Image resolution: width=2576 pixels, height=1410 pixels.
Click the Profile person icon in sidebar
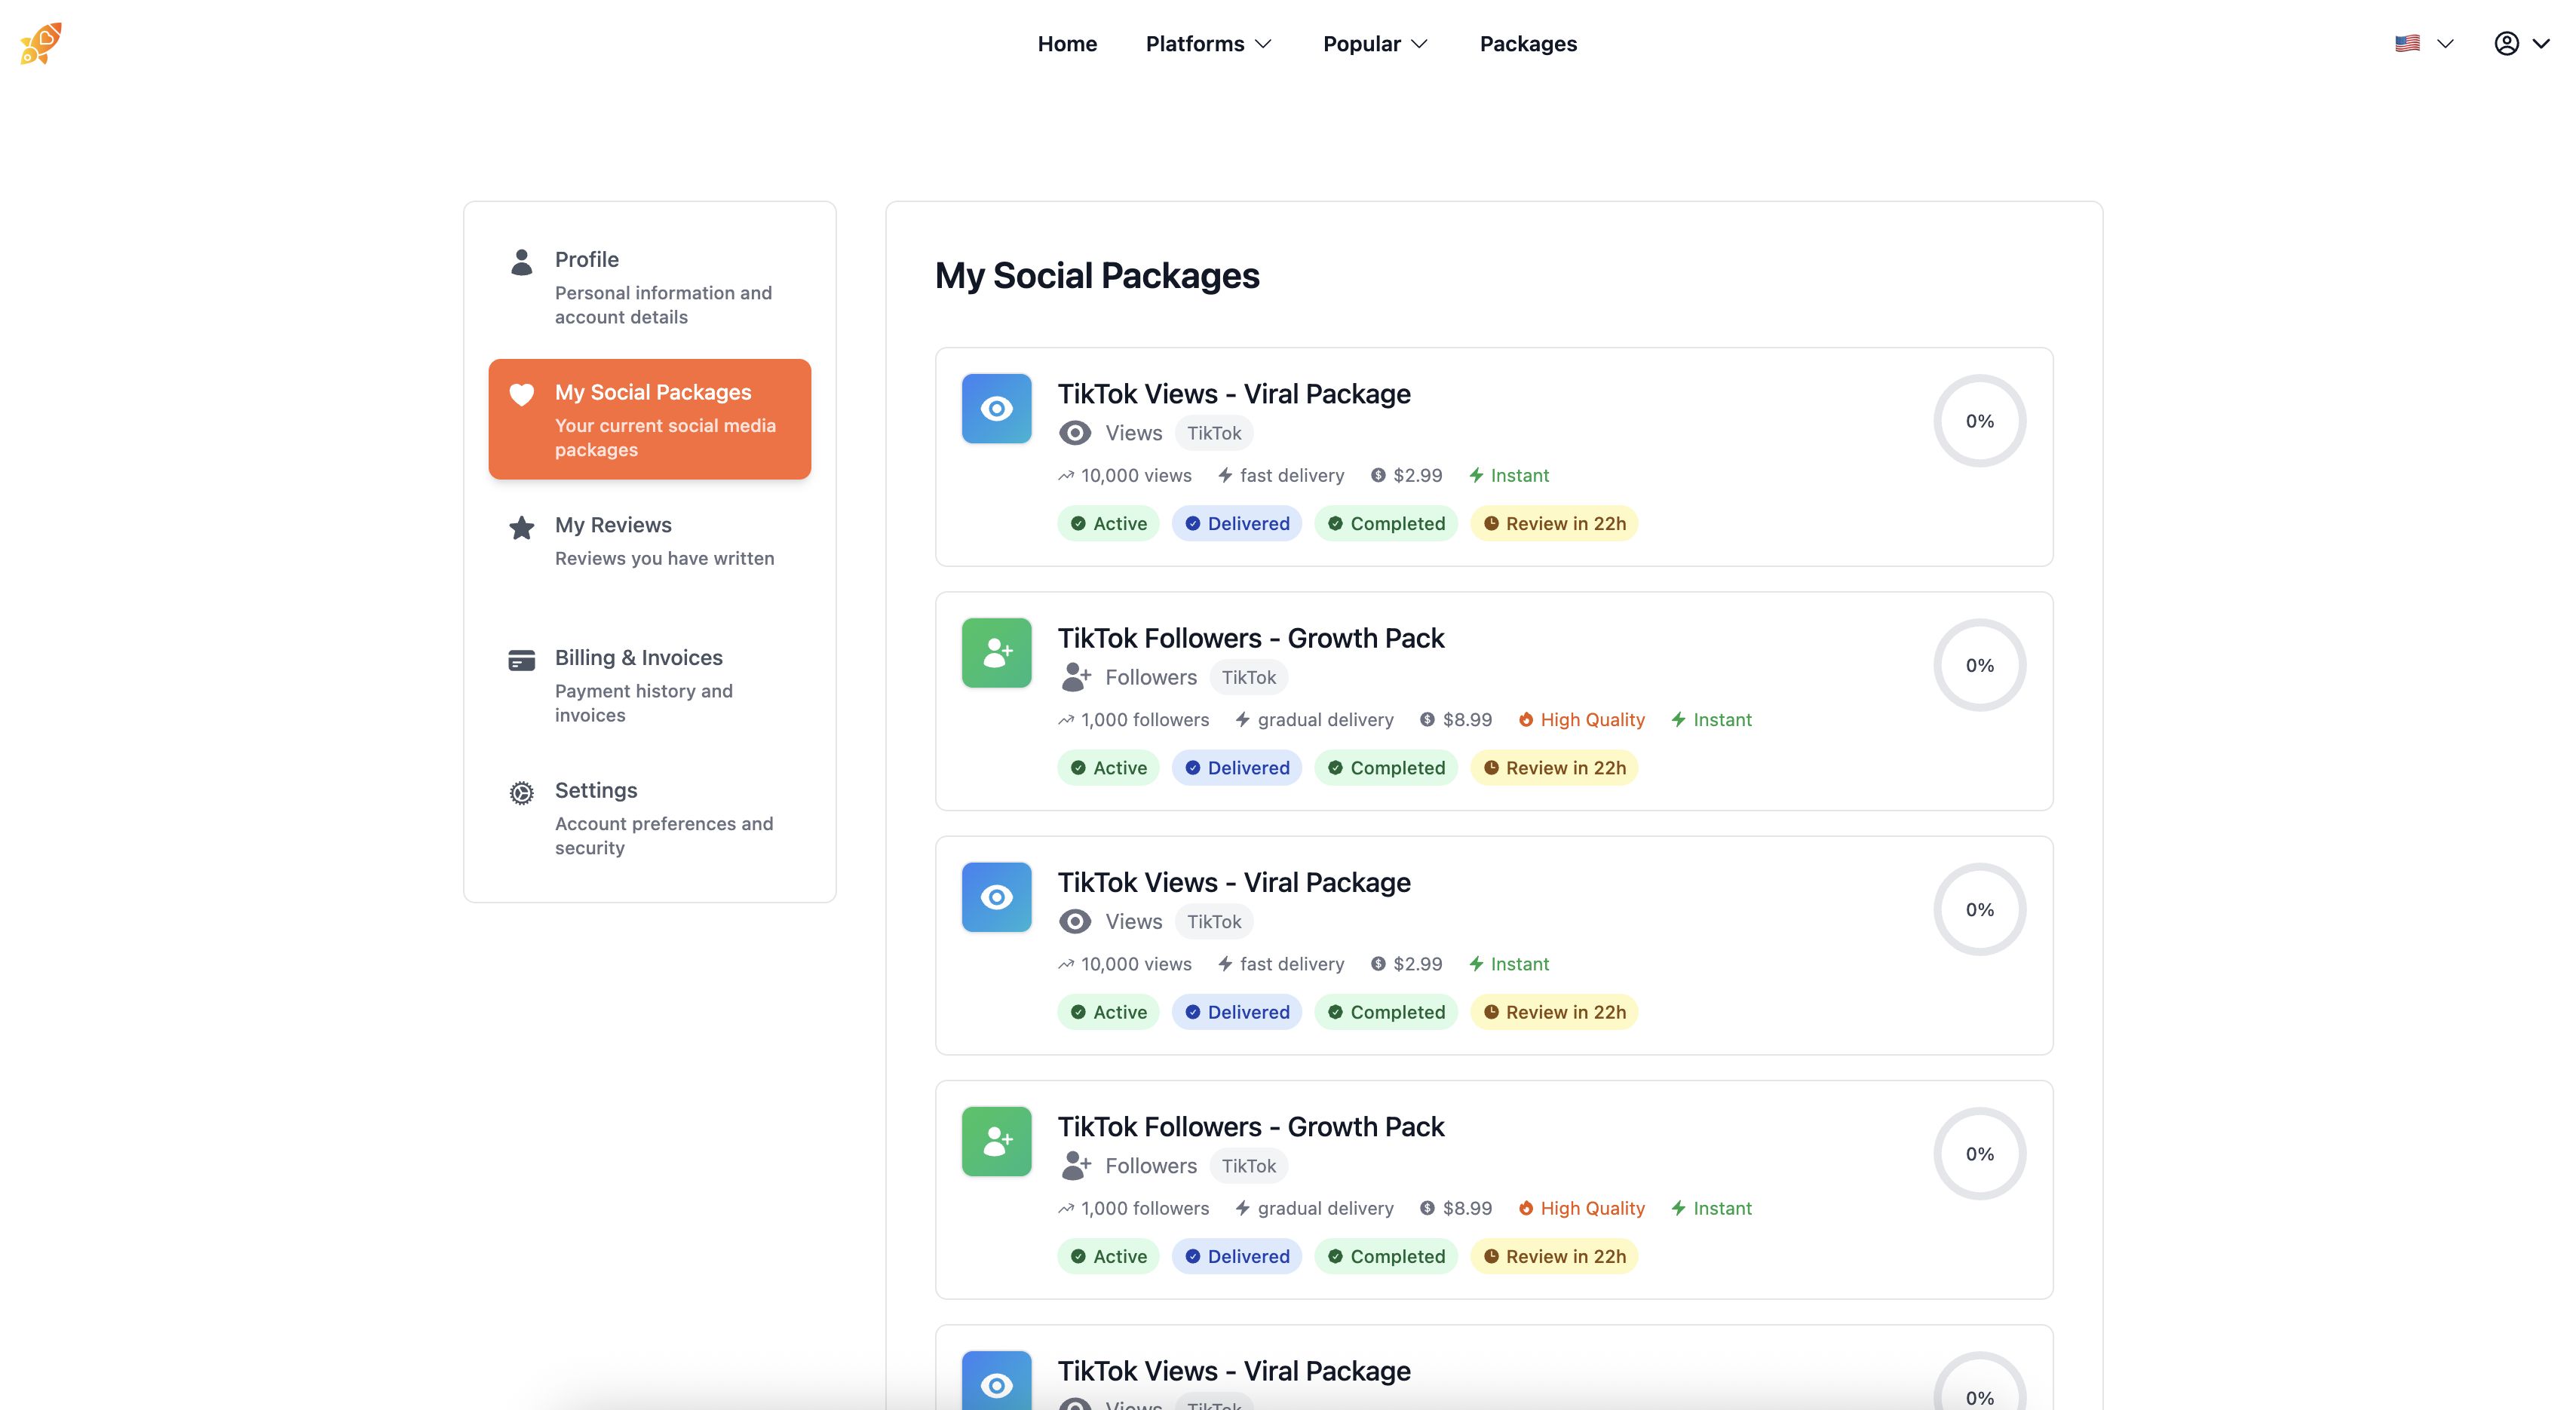(x=521, y=262)
